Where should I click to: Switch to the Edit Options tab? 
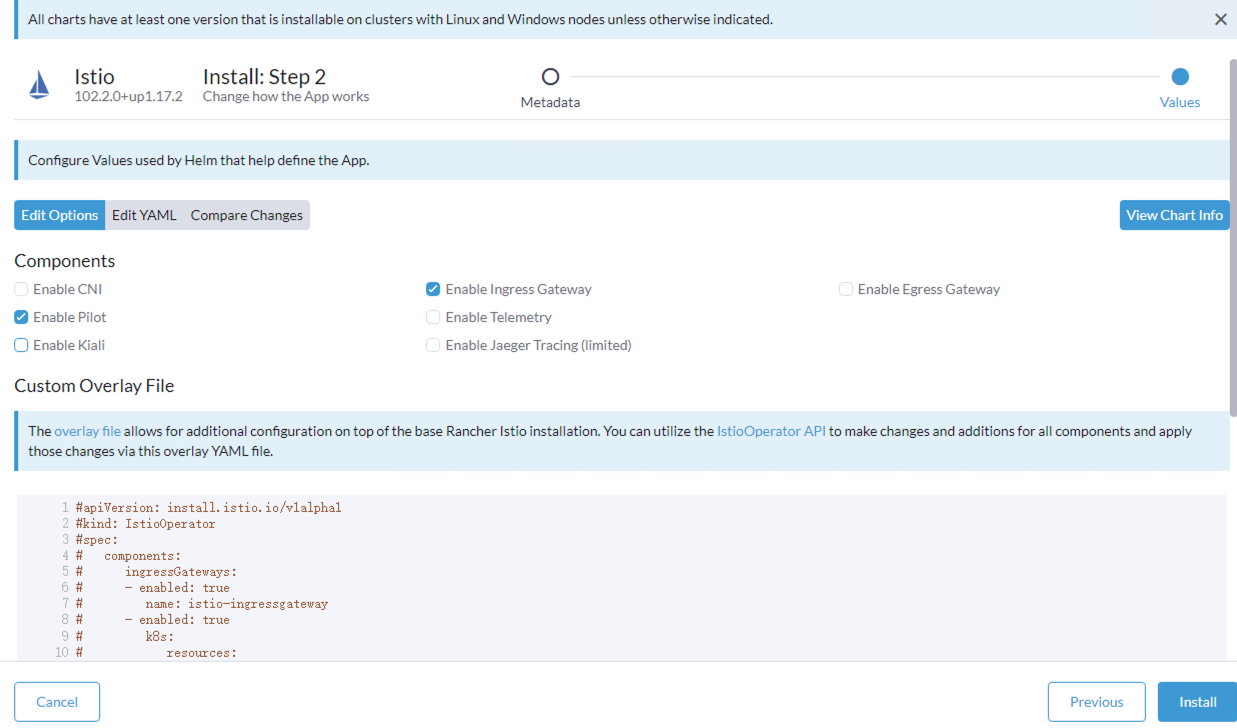coord(60,215)
